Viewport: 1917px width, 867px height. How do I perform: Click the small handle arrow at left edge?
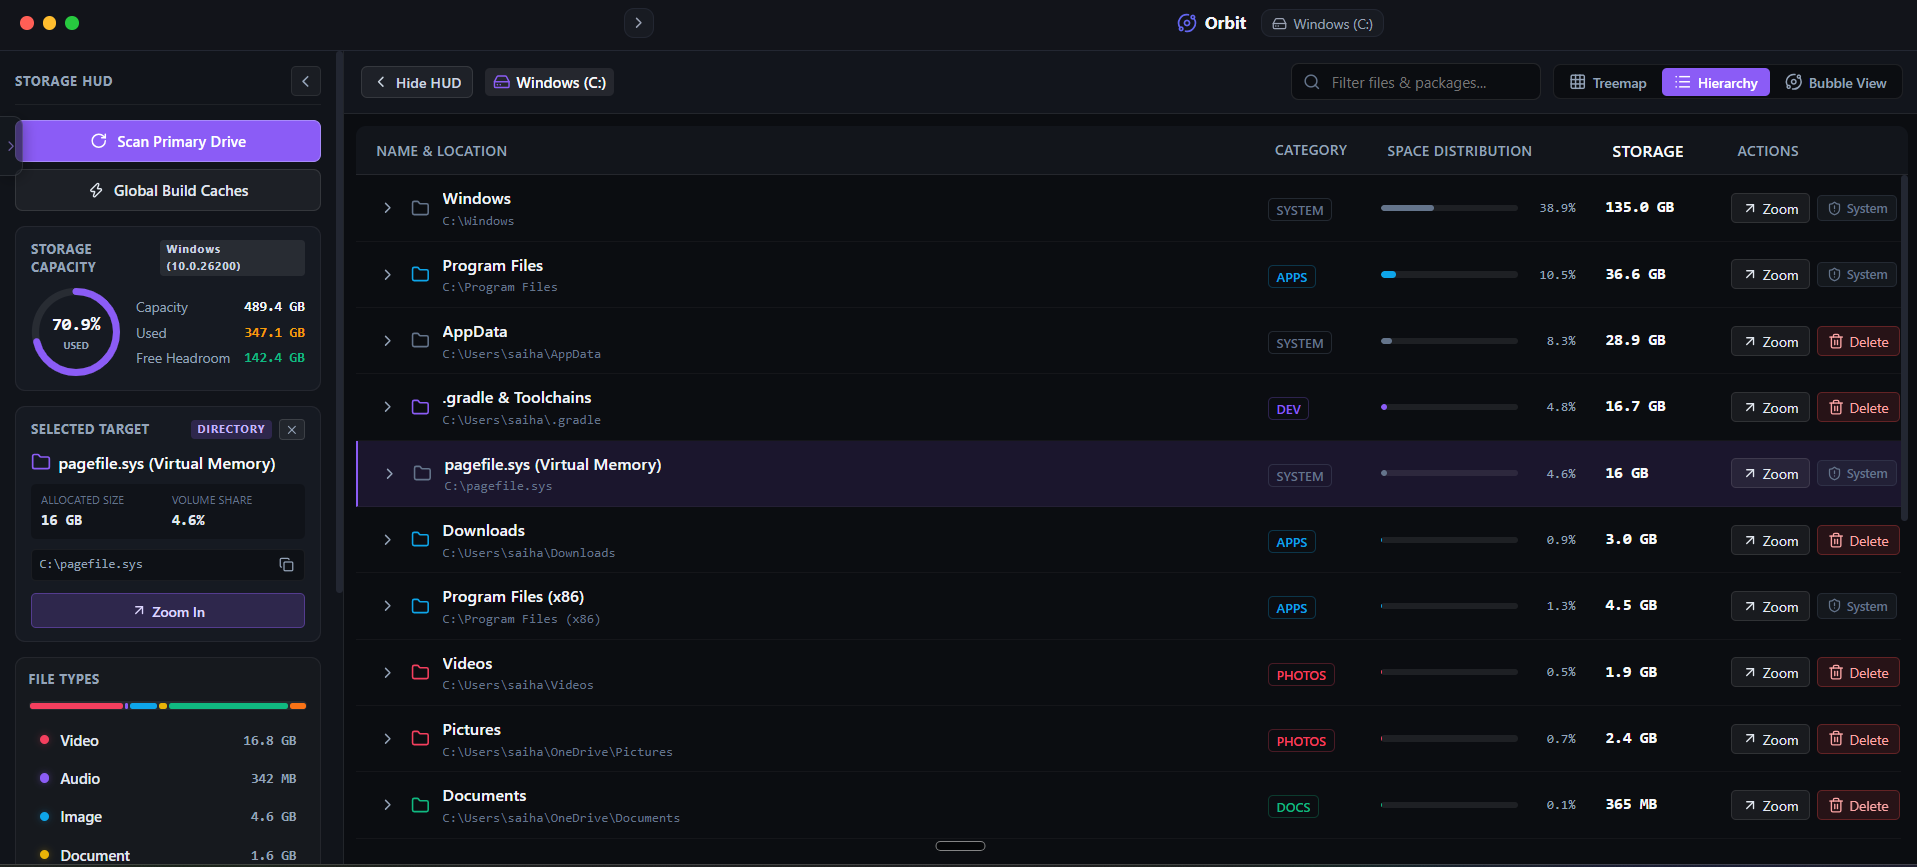10,146
